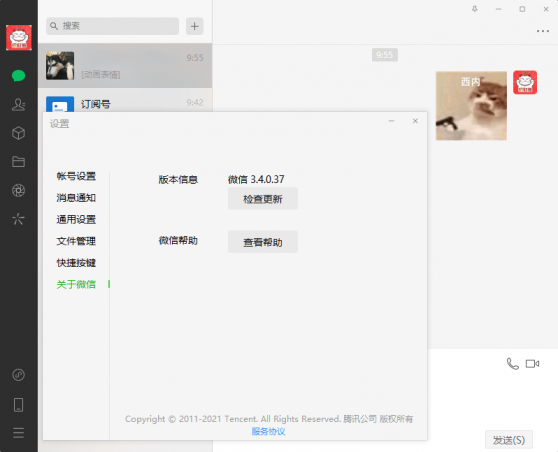The width and height of the screenshot is (558, 452).
Task: Click the sender avatar in chat
Action: pyautogui.click(x=525, y=82)
